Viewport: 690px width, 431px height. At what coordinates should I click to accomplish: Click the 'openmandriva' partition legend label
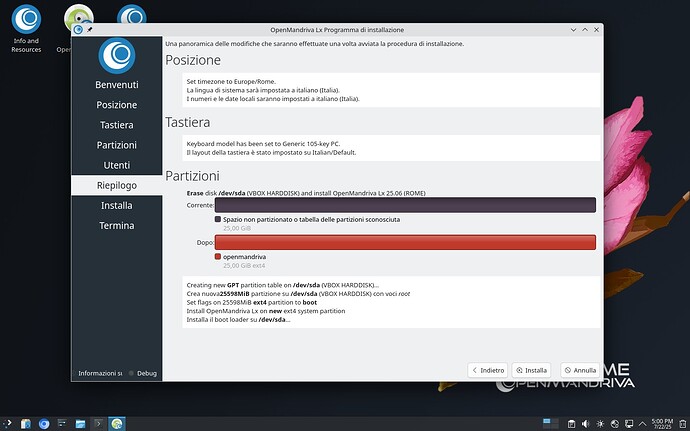244,257
